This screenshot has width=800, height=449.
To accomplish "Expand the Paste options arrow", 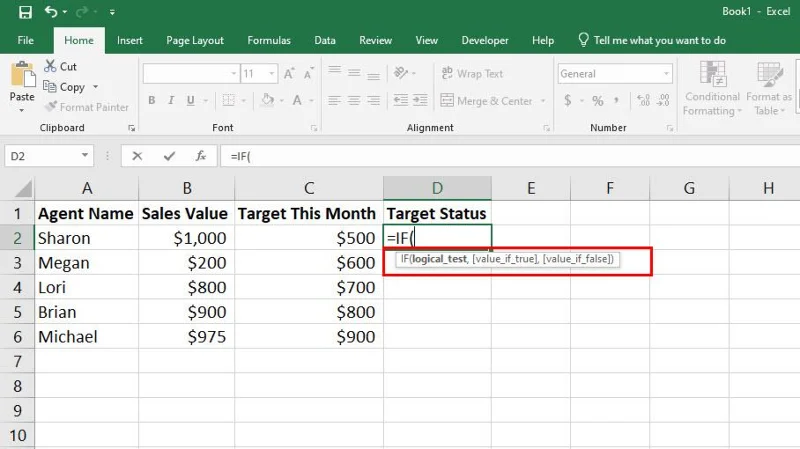I will [21, 110].
